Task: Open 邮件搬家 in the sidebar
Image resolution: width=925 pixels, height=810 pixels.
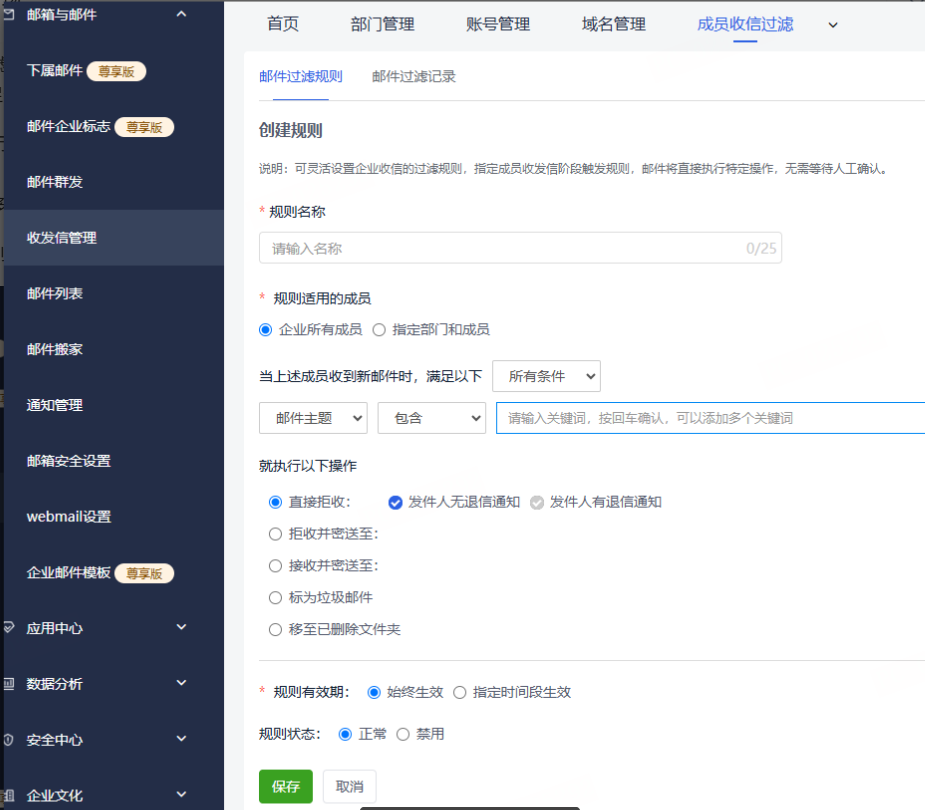Action: pos(54,349)
